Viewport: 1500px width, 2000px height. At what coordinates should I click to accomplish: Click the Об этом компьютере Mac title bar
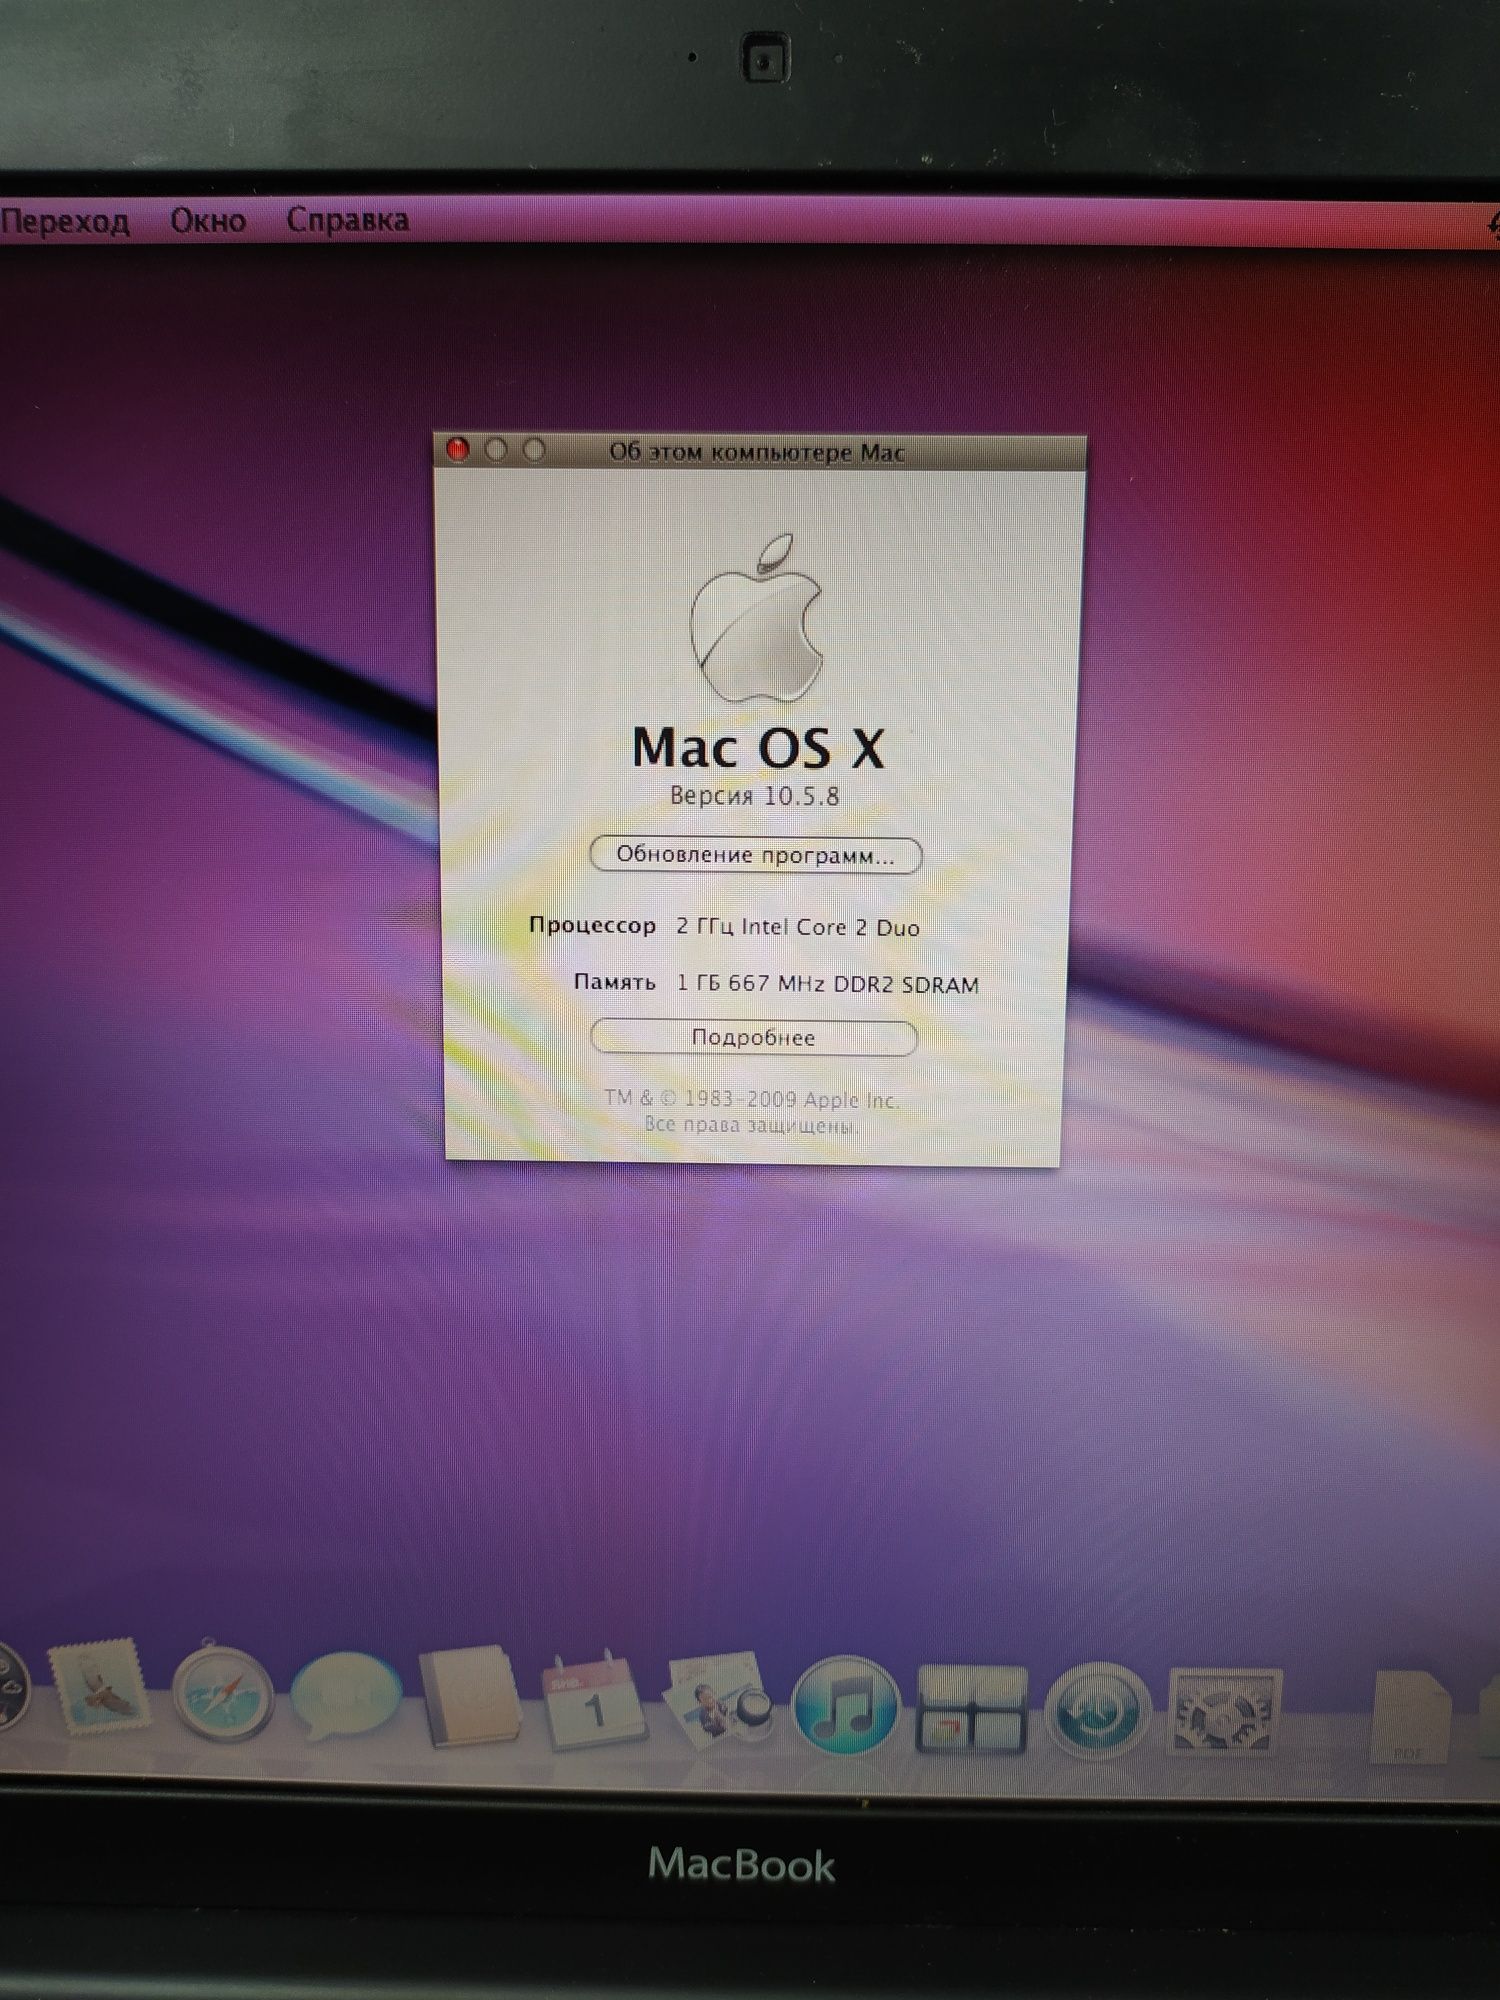point(758,452)
